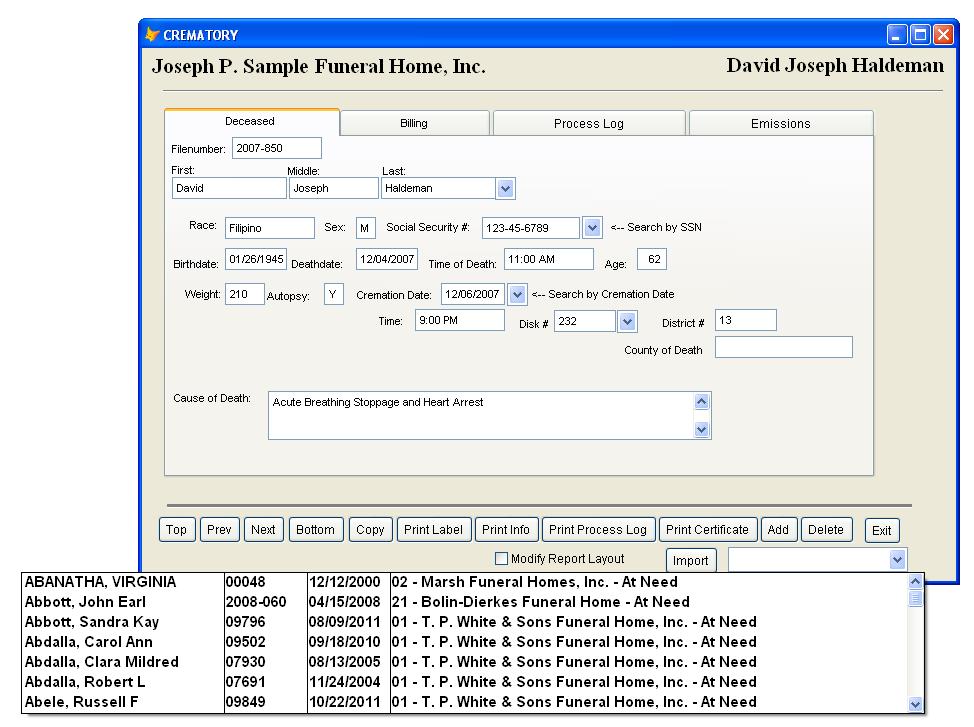Click the Filenumber field

click(277, 148)
